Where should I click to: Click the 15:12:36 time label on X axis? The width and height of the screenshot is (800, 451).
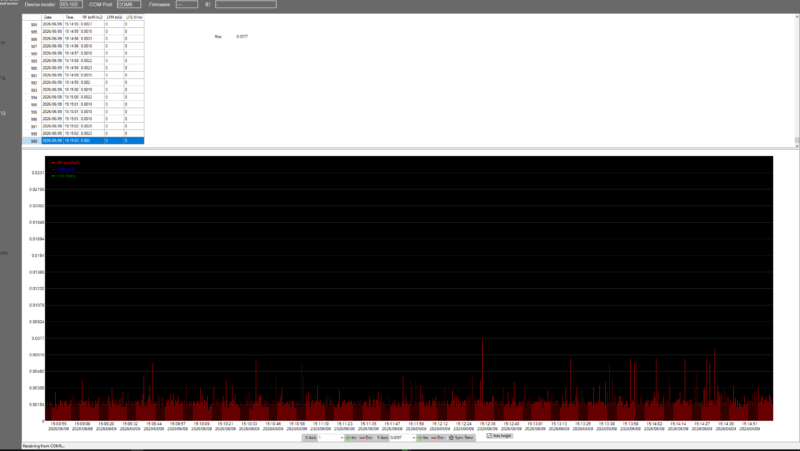point(487,423)
